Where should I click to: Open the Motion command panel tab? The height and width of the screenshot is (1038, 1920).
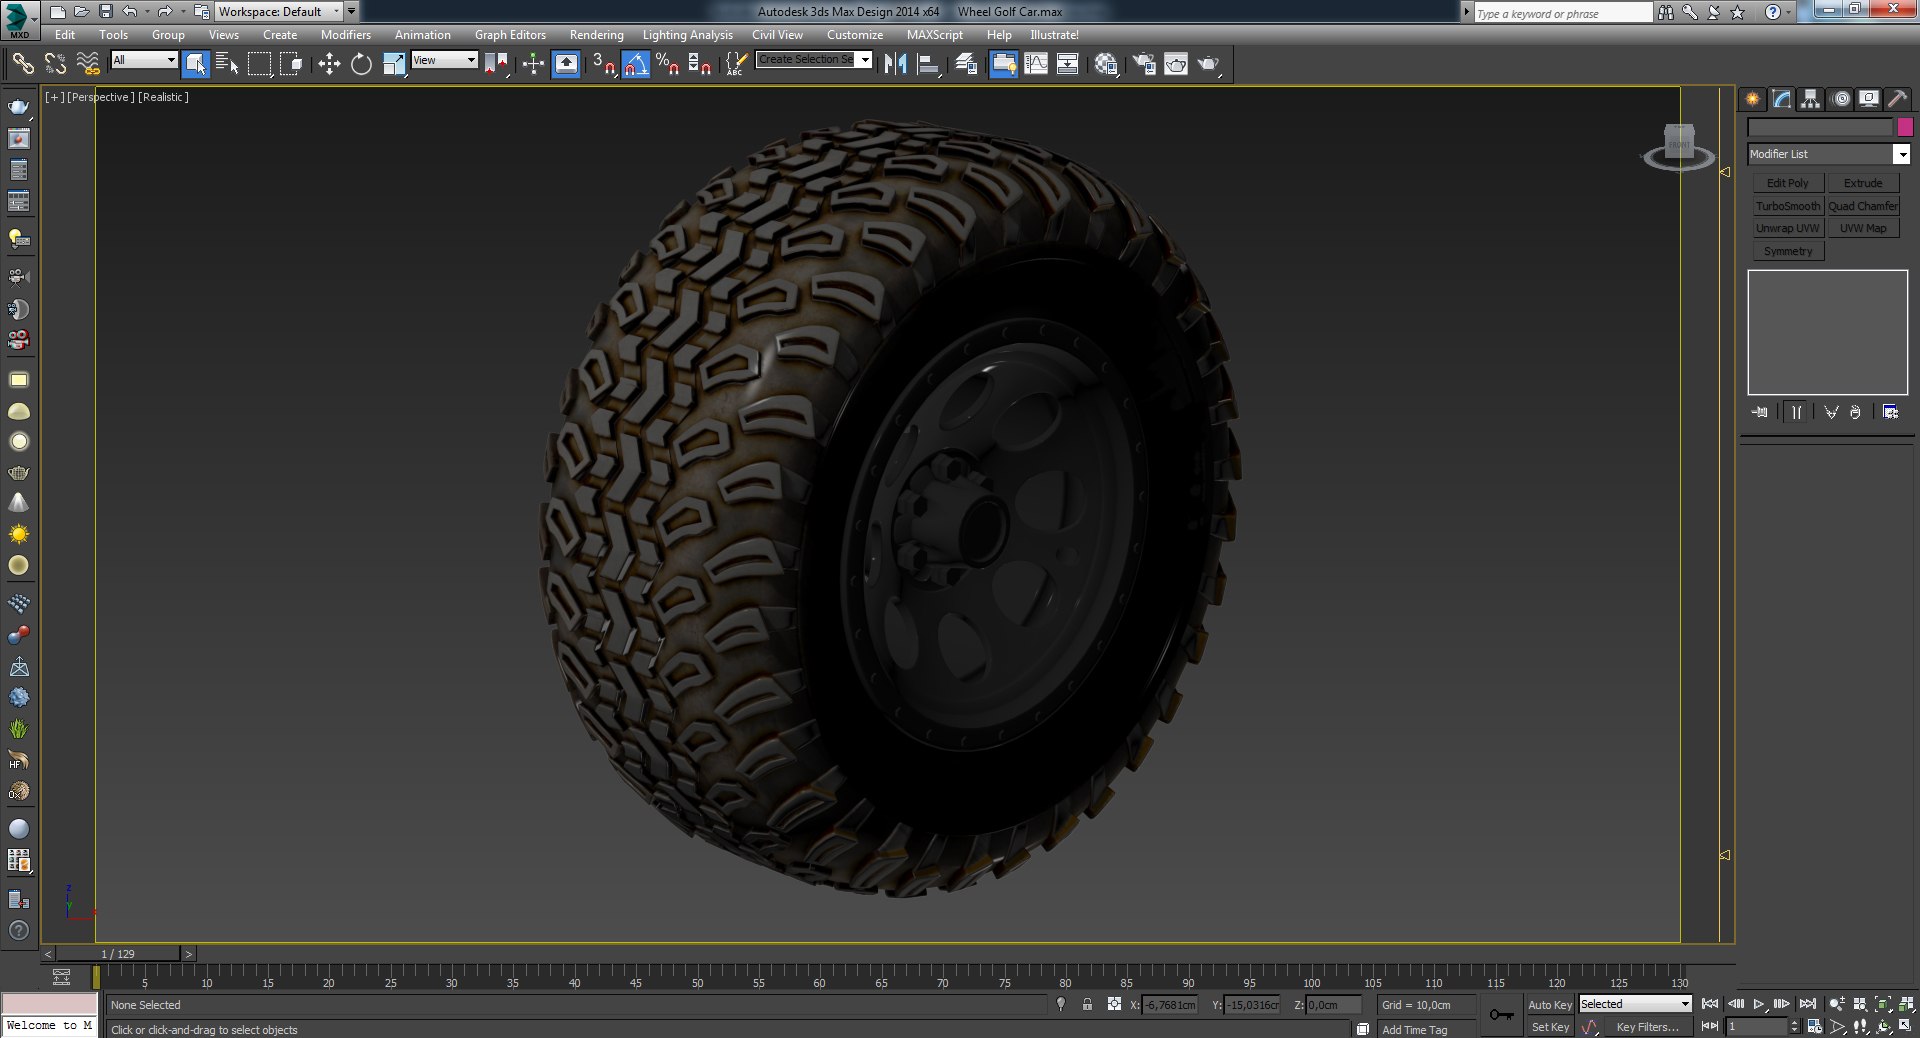pos(1840,99)
